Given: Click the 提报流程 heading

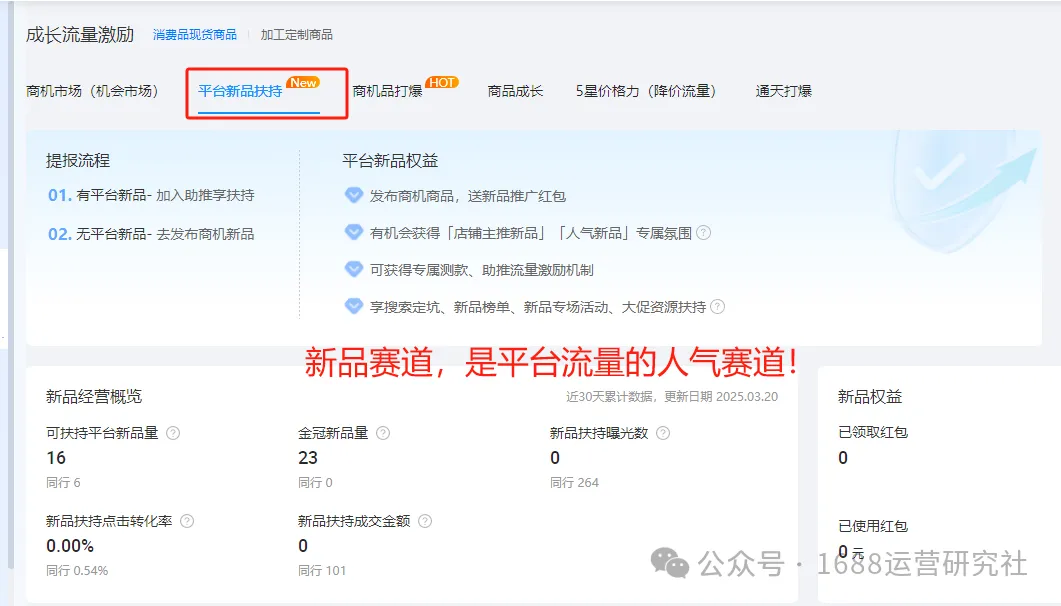Looking at the screenshot, I should click(78, 160).
